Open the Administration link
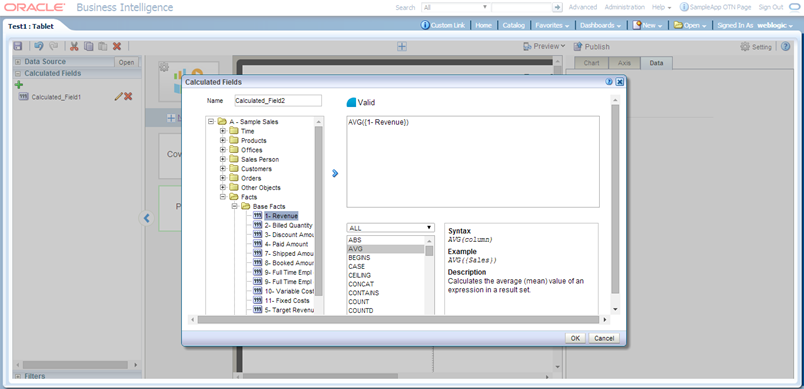This screenshot has width=804, height=389. click(625, 7)
